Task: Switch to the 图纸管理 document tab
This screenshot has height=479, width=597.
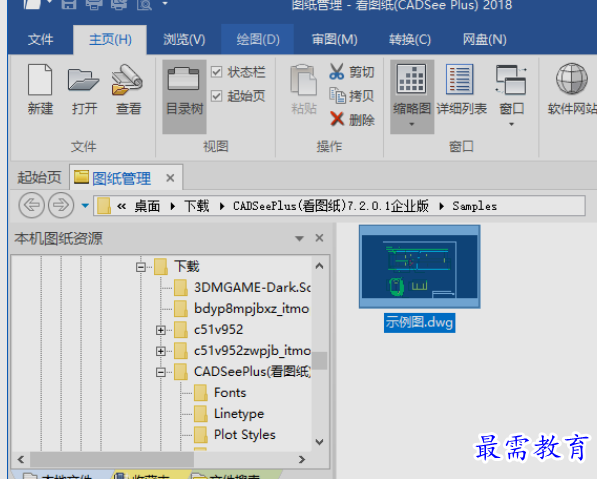Action: [121, 178]
